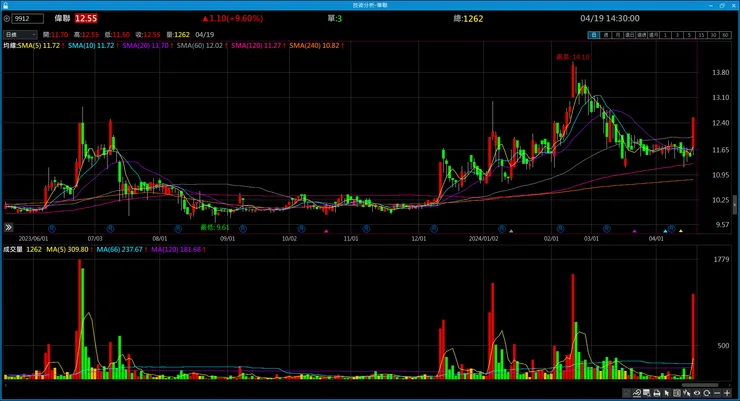Click the yellow triangle marker after the 04/01 date
The height and width of the screenshot is (401, 740).
[x=681, y=231]
